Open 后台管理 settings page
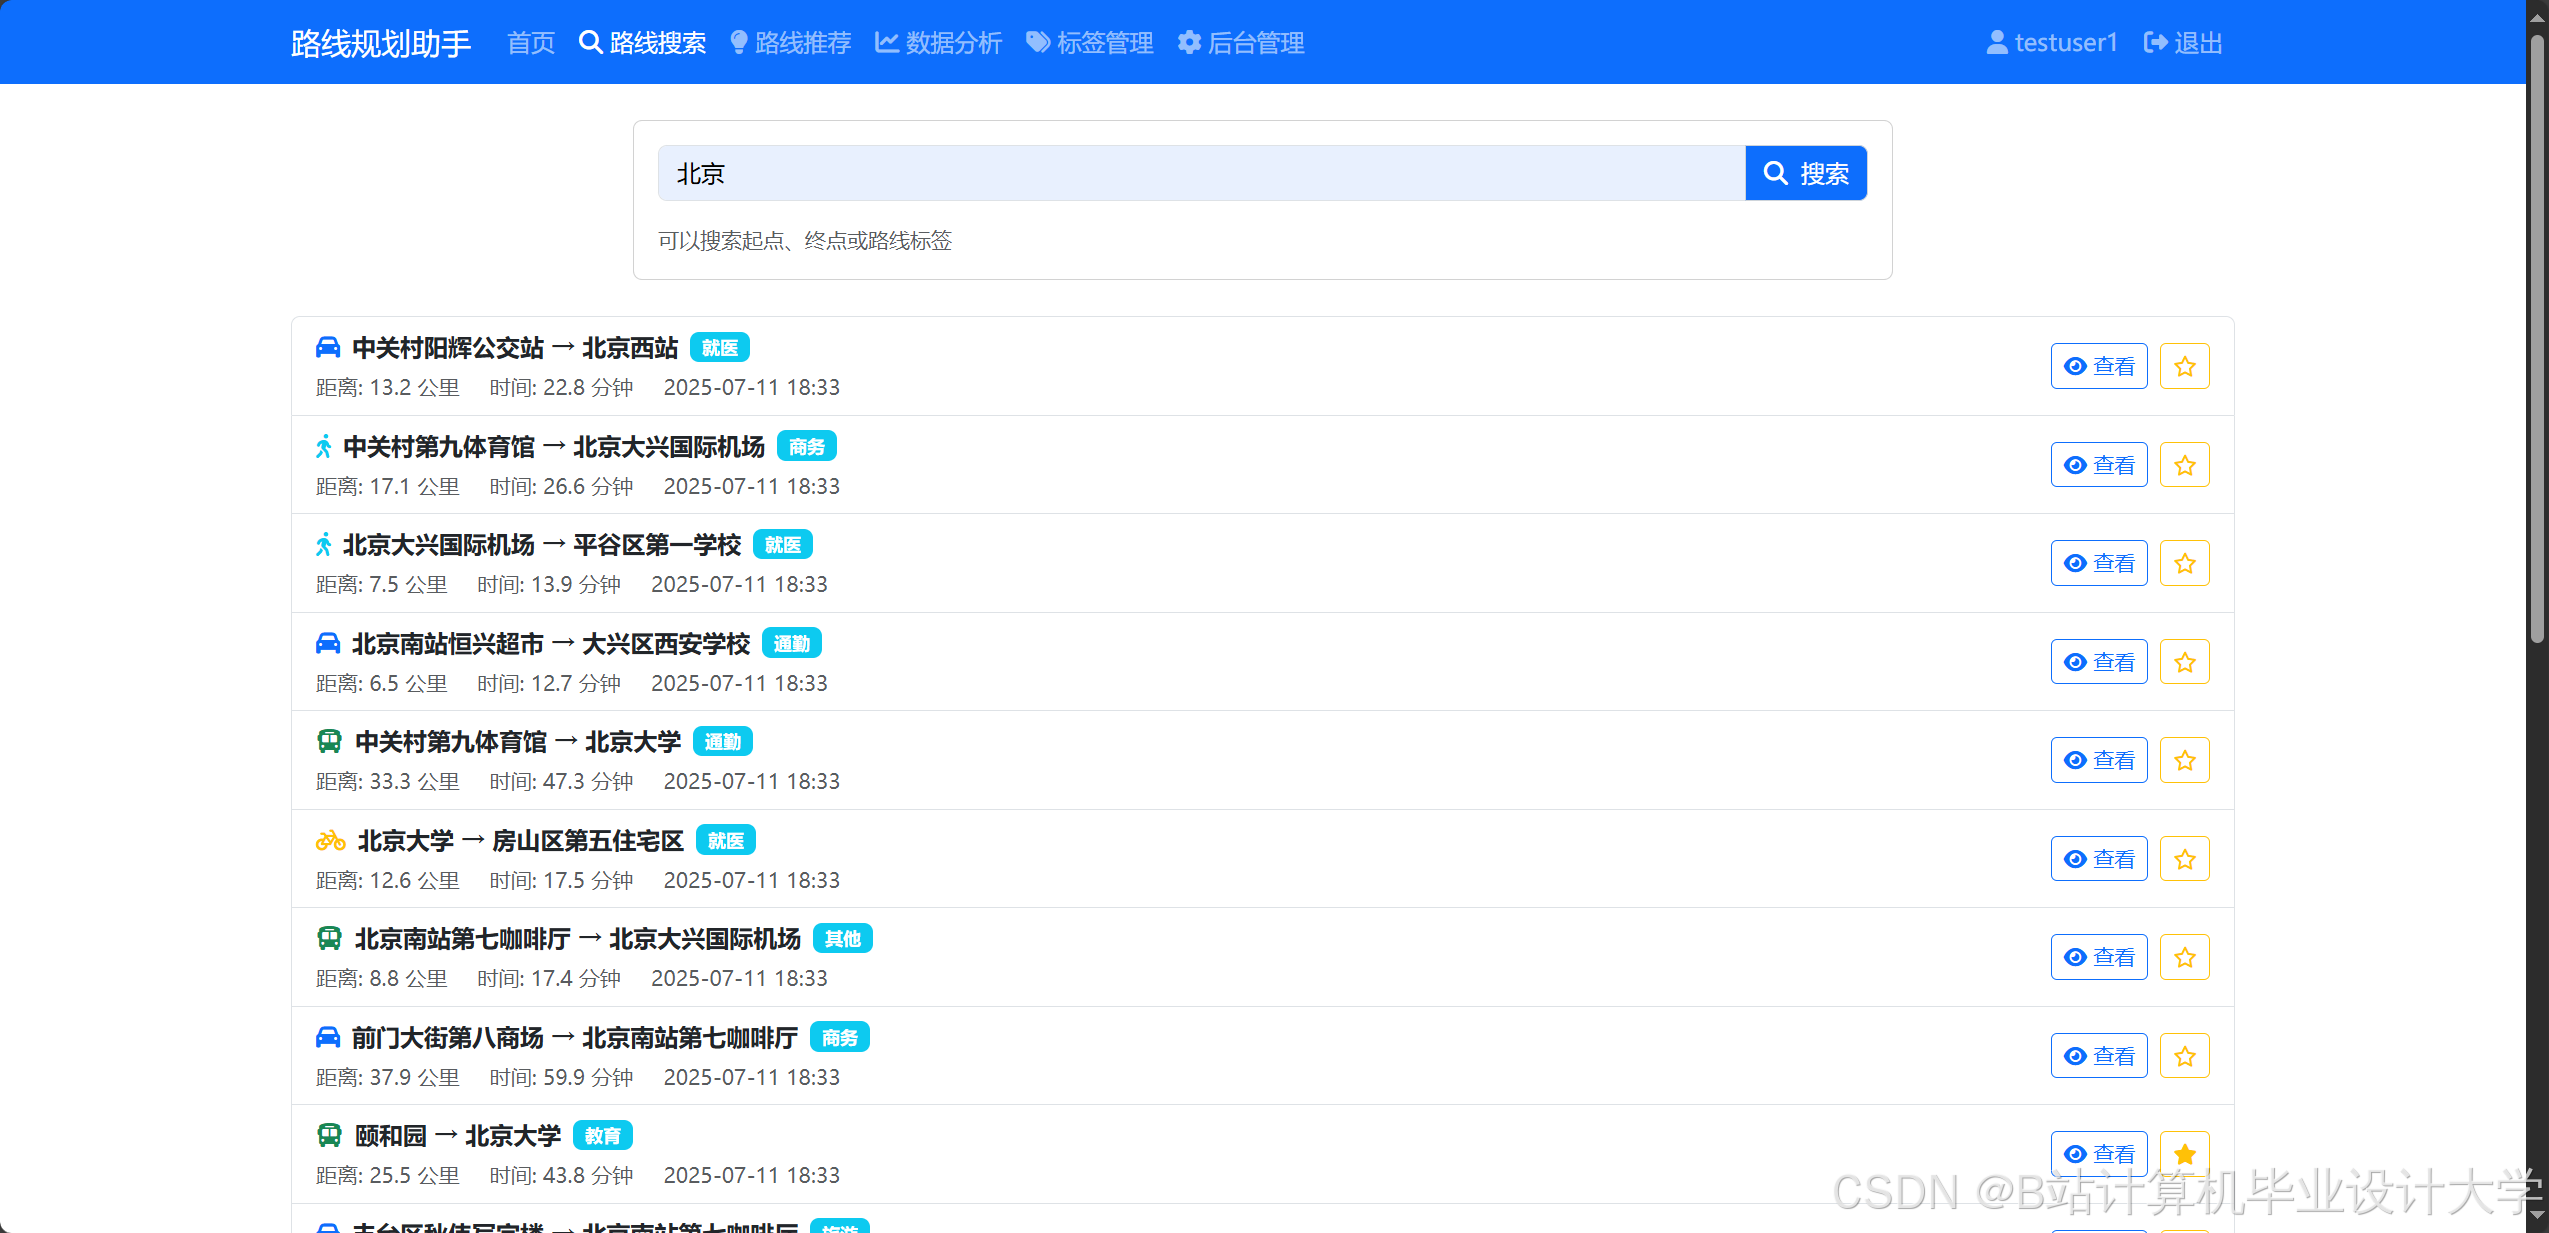This screenshot has width=2549, height=1233. [1241, 43]
